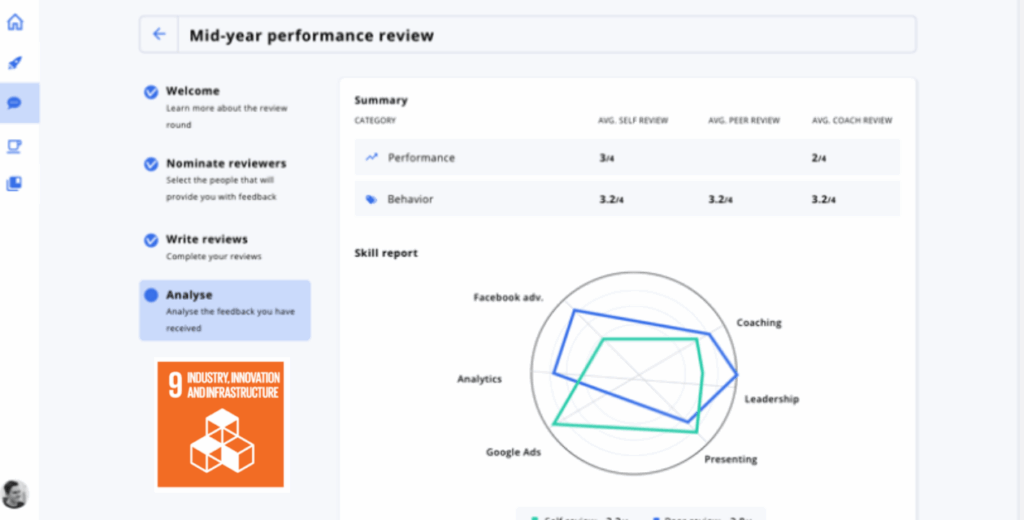This screenshot has width=1024, height=520.
Task: Click the Welcome step checkmark
Action: click(151, 92)
